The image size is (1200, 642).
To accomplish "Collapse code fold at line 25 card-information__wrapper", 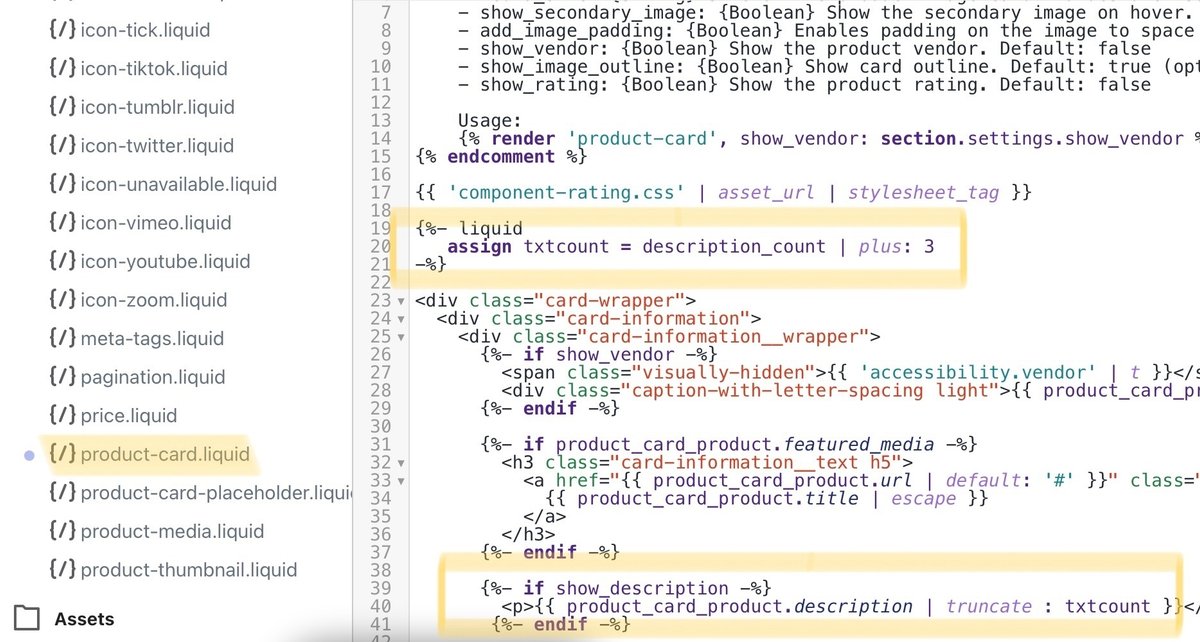I will (x=401, y=338).
